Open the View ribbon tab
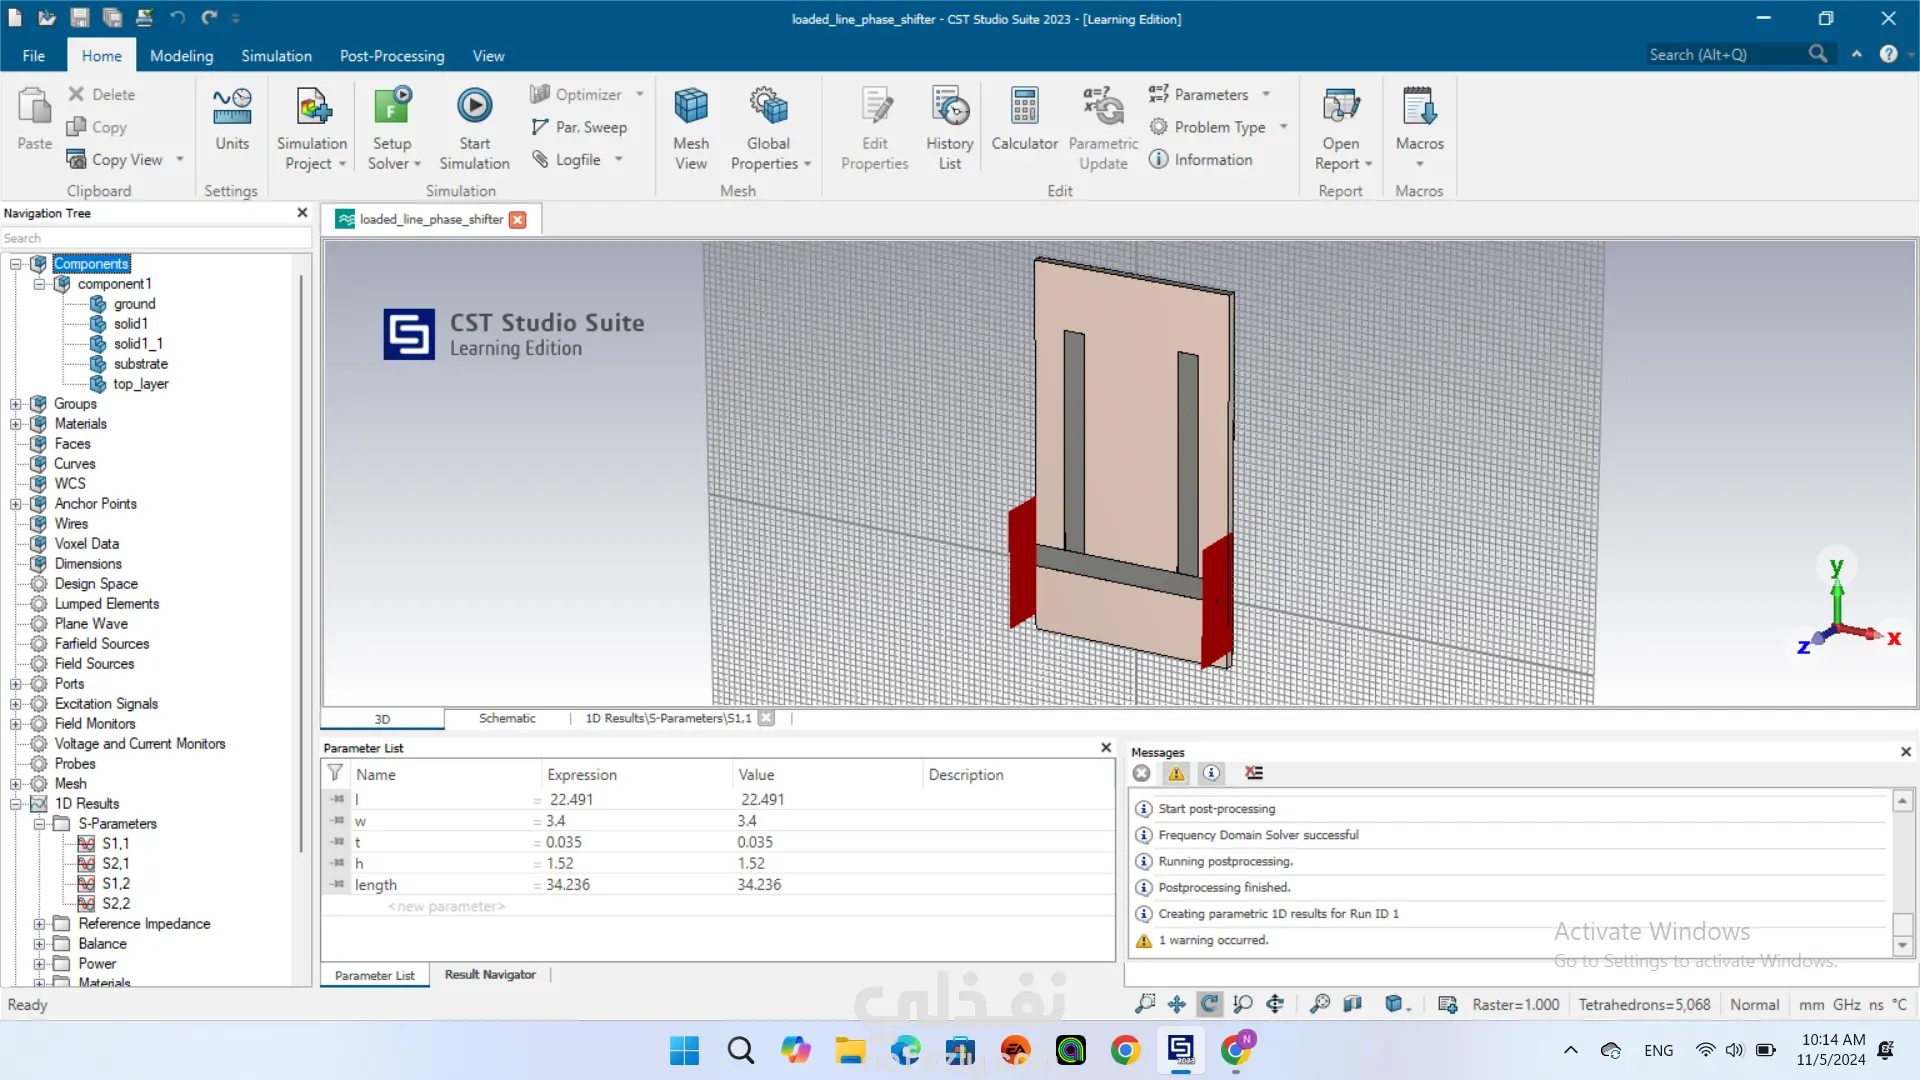The width and height of the screenshot is (1920, 1080). pos(488,56)
